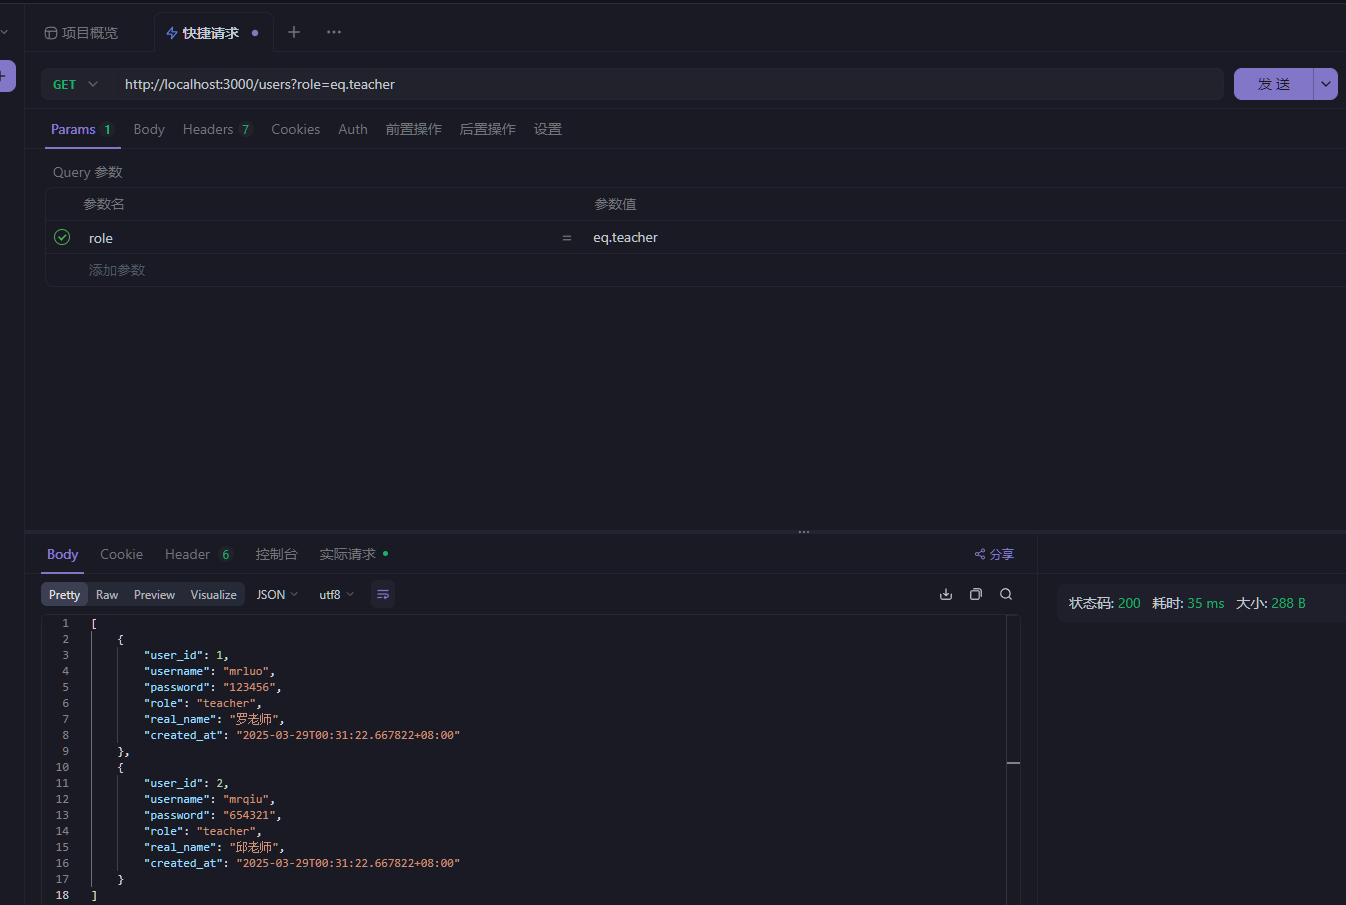Select Preview response view

coord(154,594)
